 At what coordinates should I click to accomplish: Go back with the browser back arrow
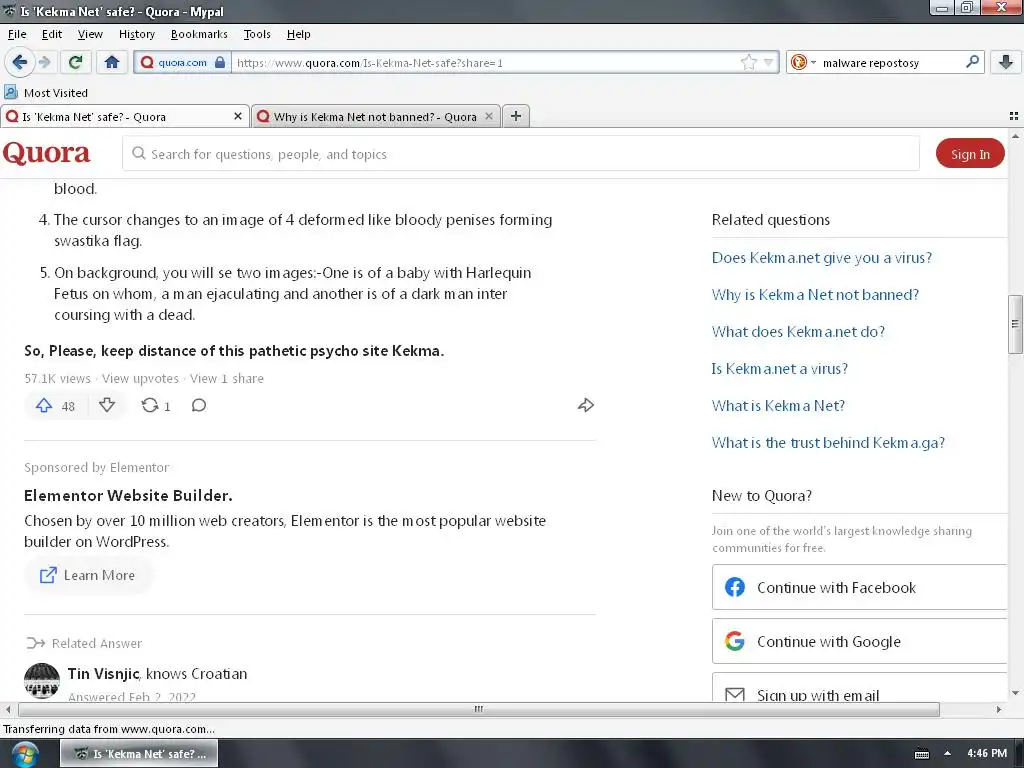(19, 62)
